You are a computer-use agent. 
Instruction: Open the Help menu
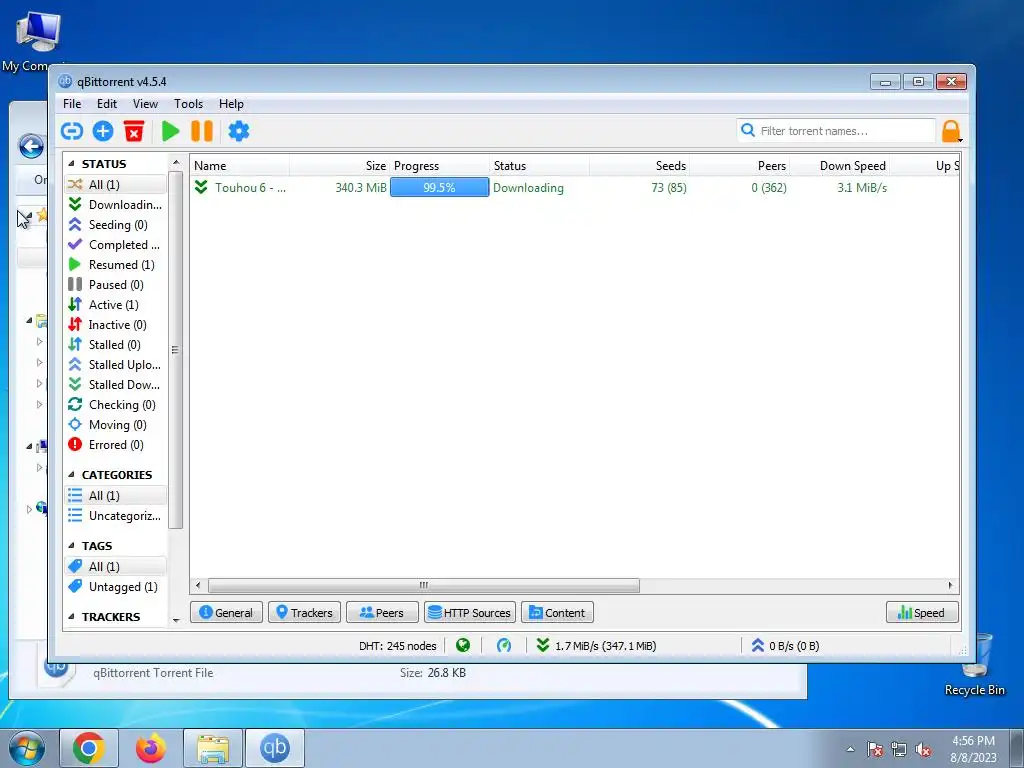[231, 104]
